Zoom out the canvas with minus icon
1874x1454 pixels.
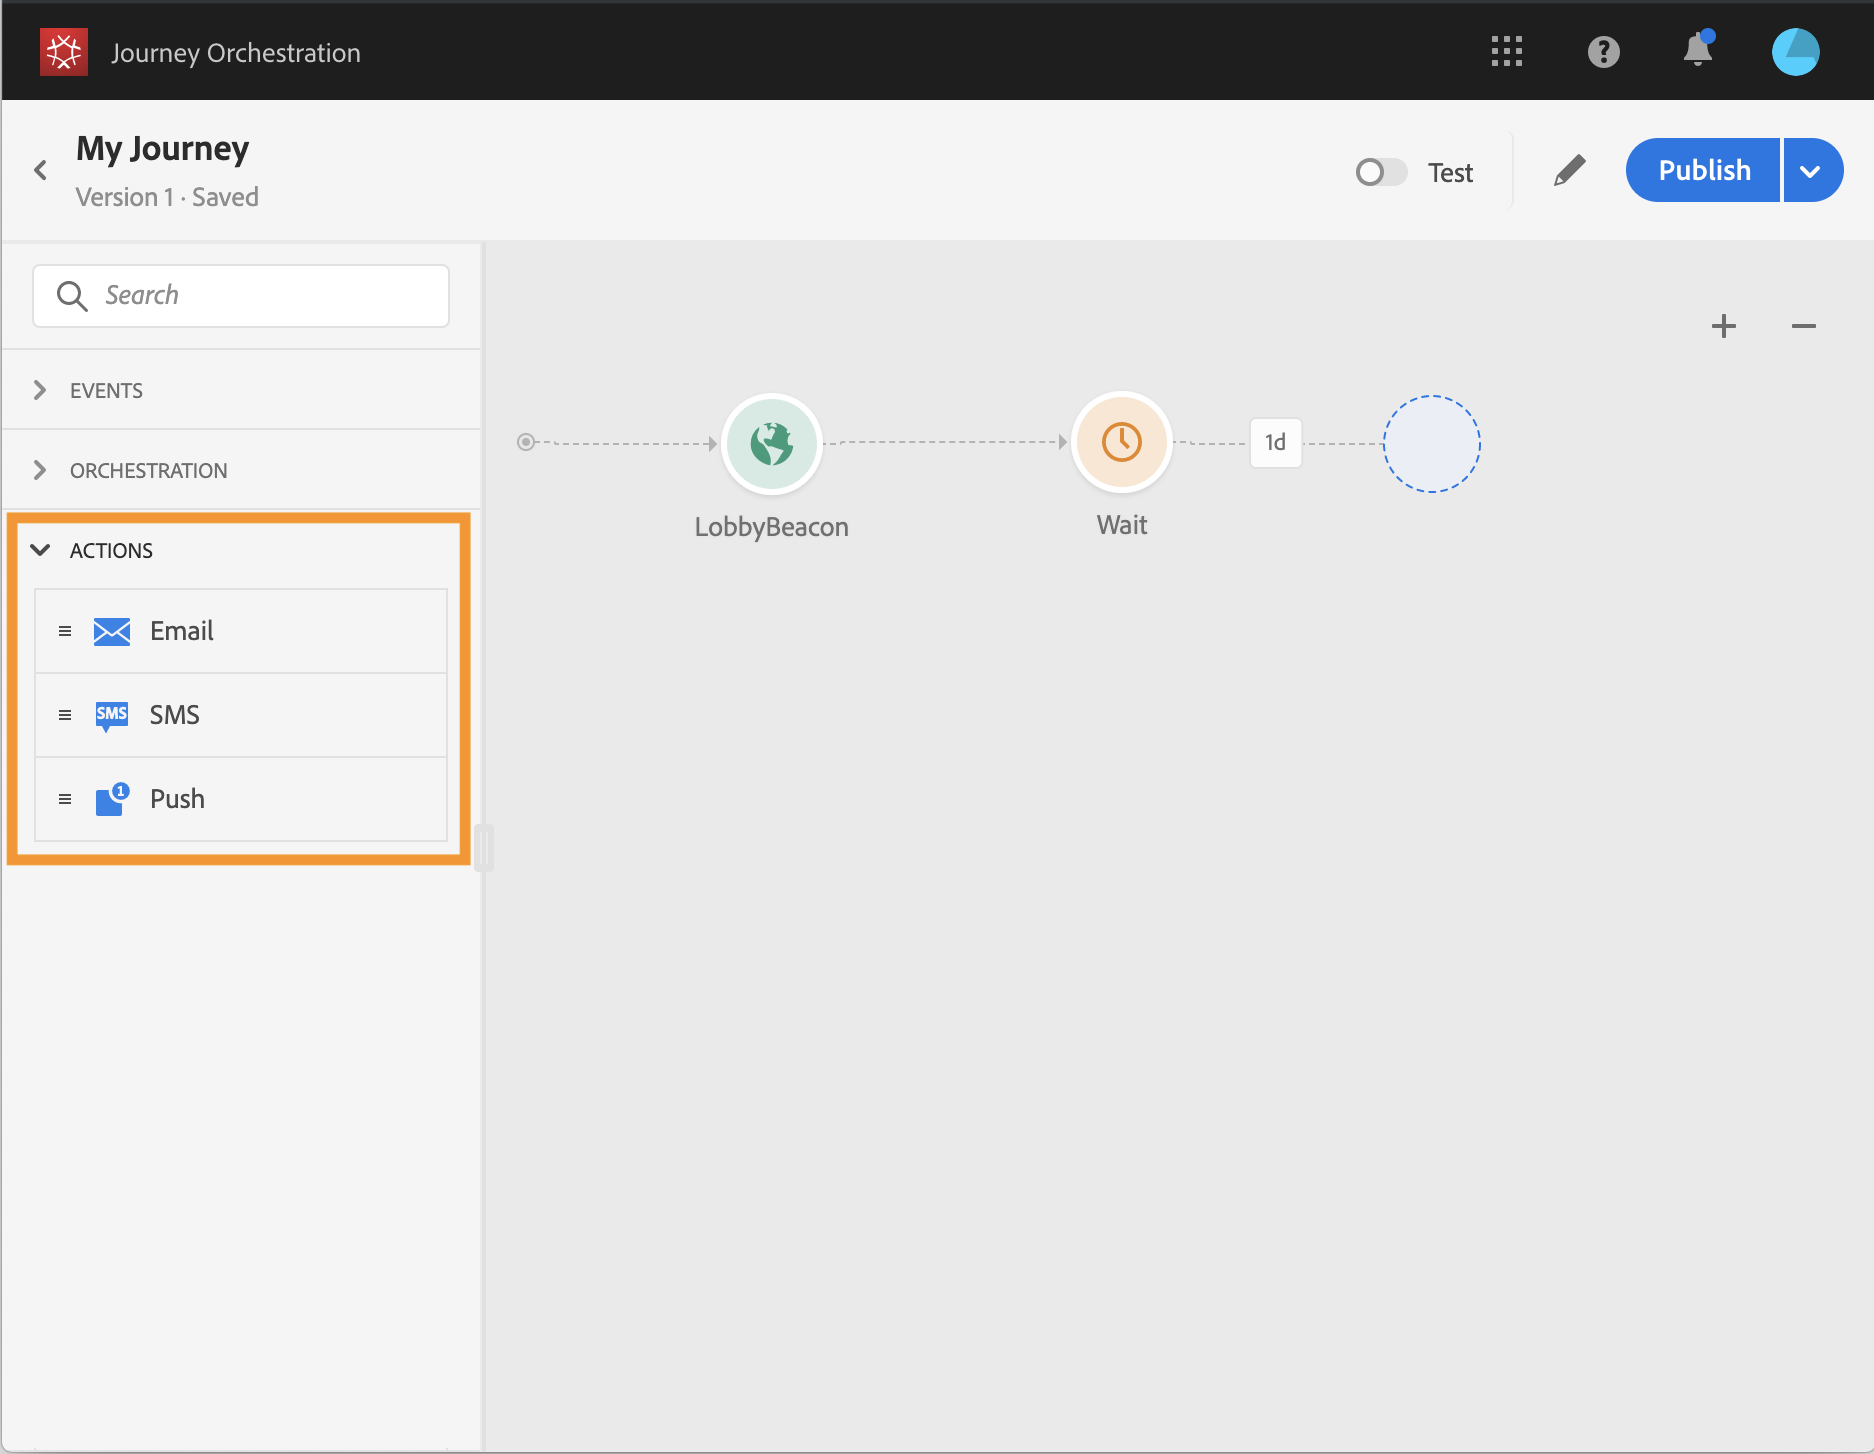(x=1803, y=326)
